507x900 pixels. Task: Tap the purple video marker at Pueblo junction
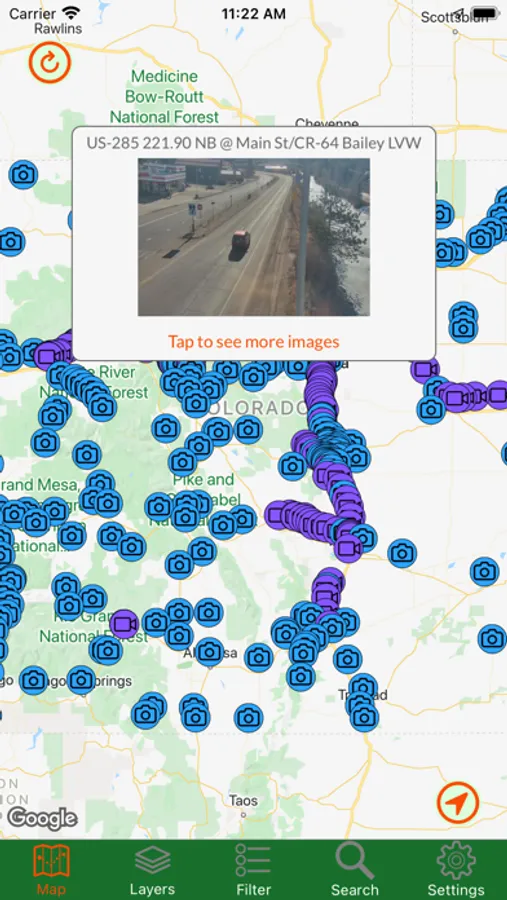[348, 548]
